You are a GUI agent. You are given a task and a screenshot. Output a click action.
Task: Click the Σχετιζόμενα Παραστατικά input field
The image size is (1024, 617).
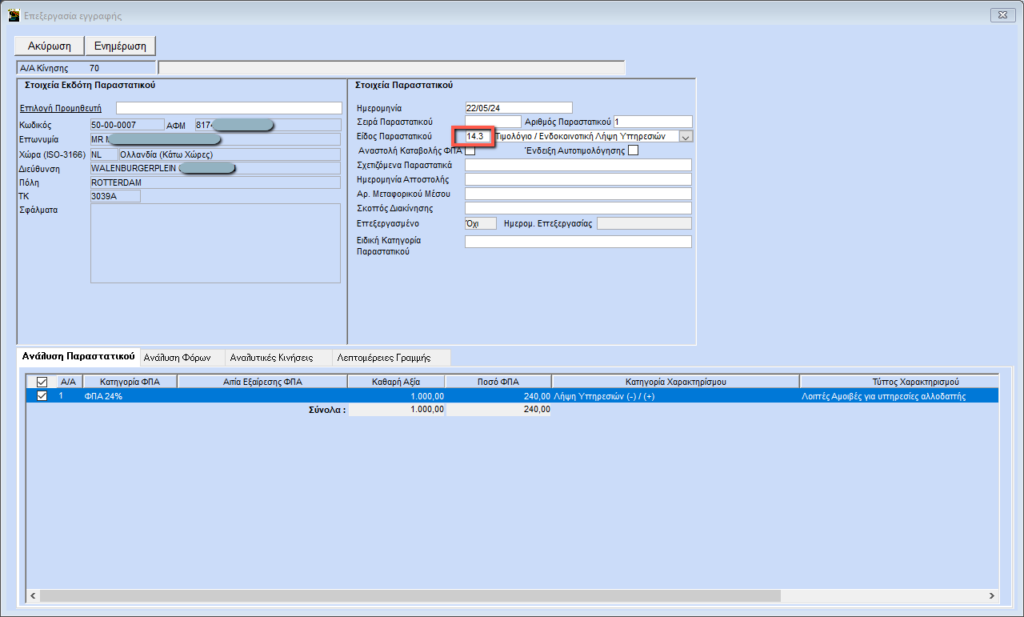pos(578,165)
